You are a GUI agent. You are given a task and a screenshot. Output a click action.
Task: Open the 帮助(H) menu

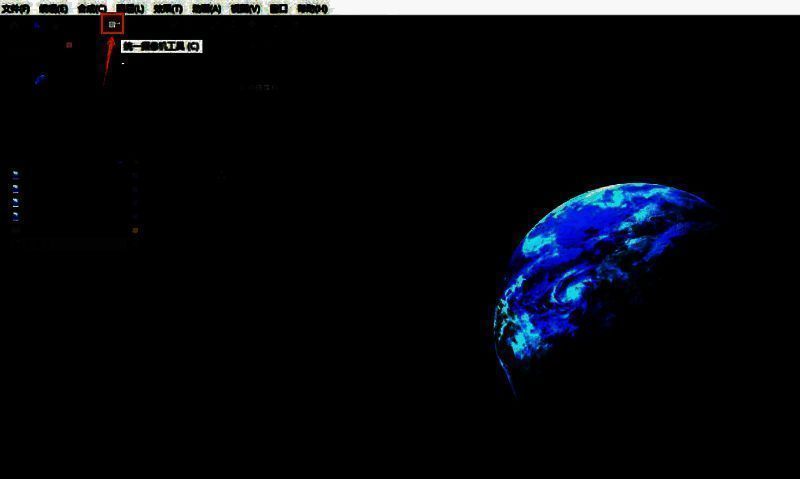(x=311, y=8)
